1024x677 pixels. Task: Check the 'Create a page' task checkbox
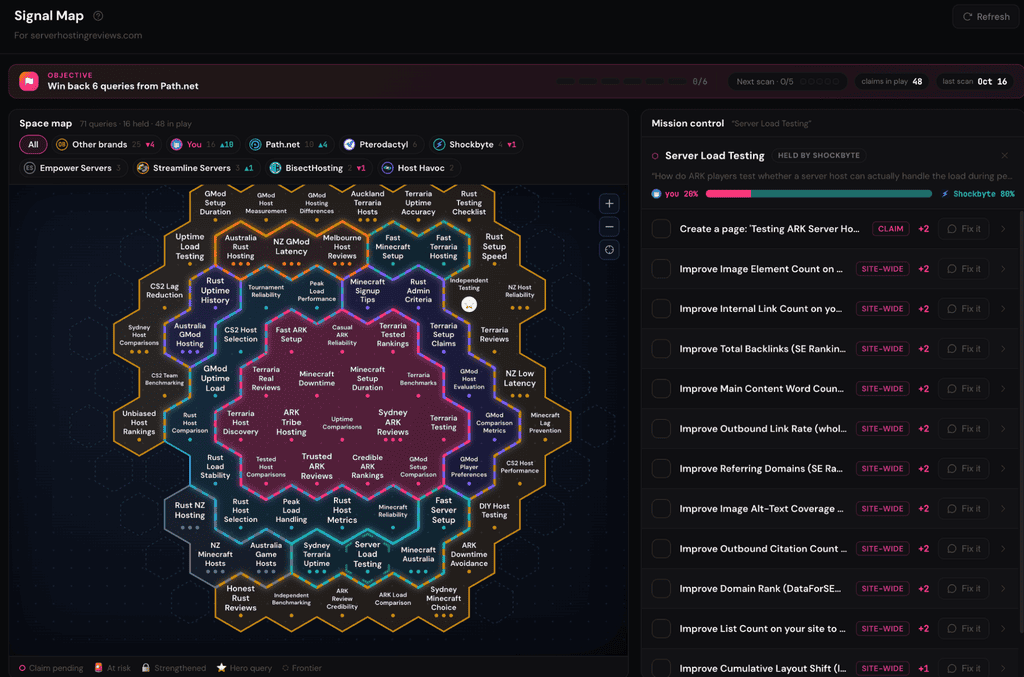tap(661, 228)
